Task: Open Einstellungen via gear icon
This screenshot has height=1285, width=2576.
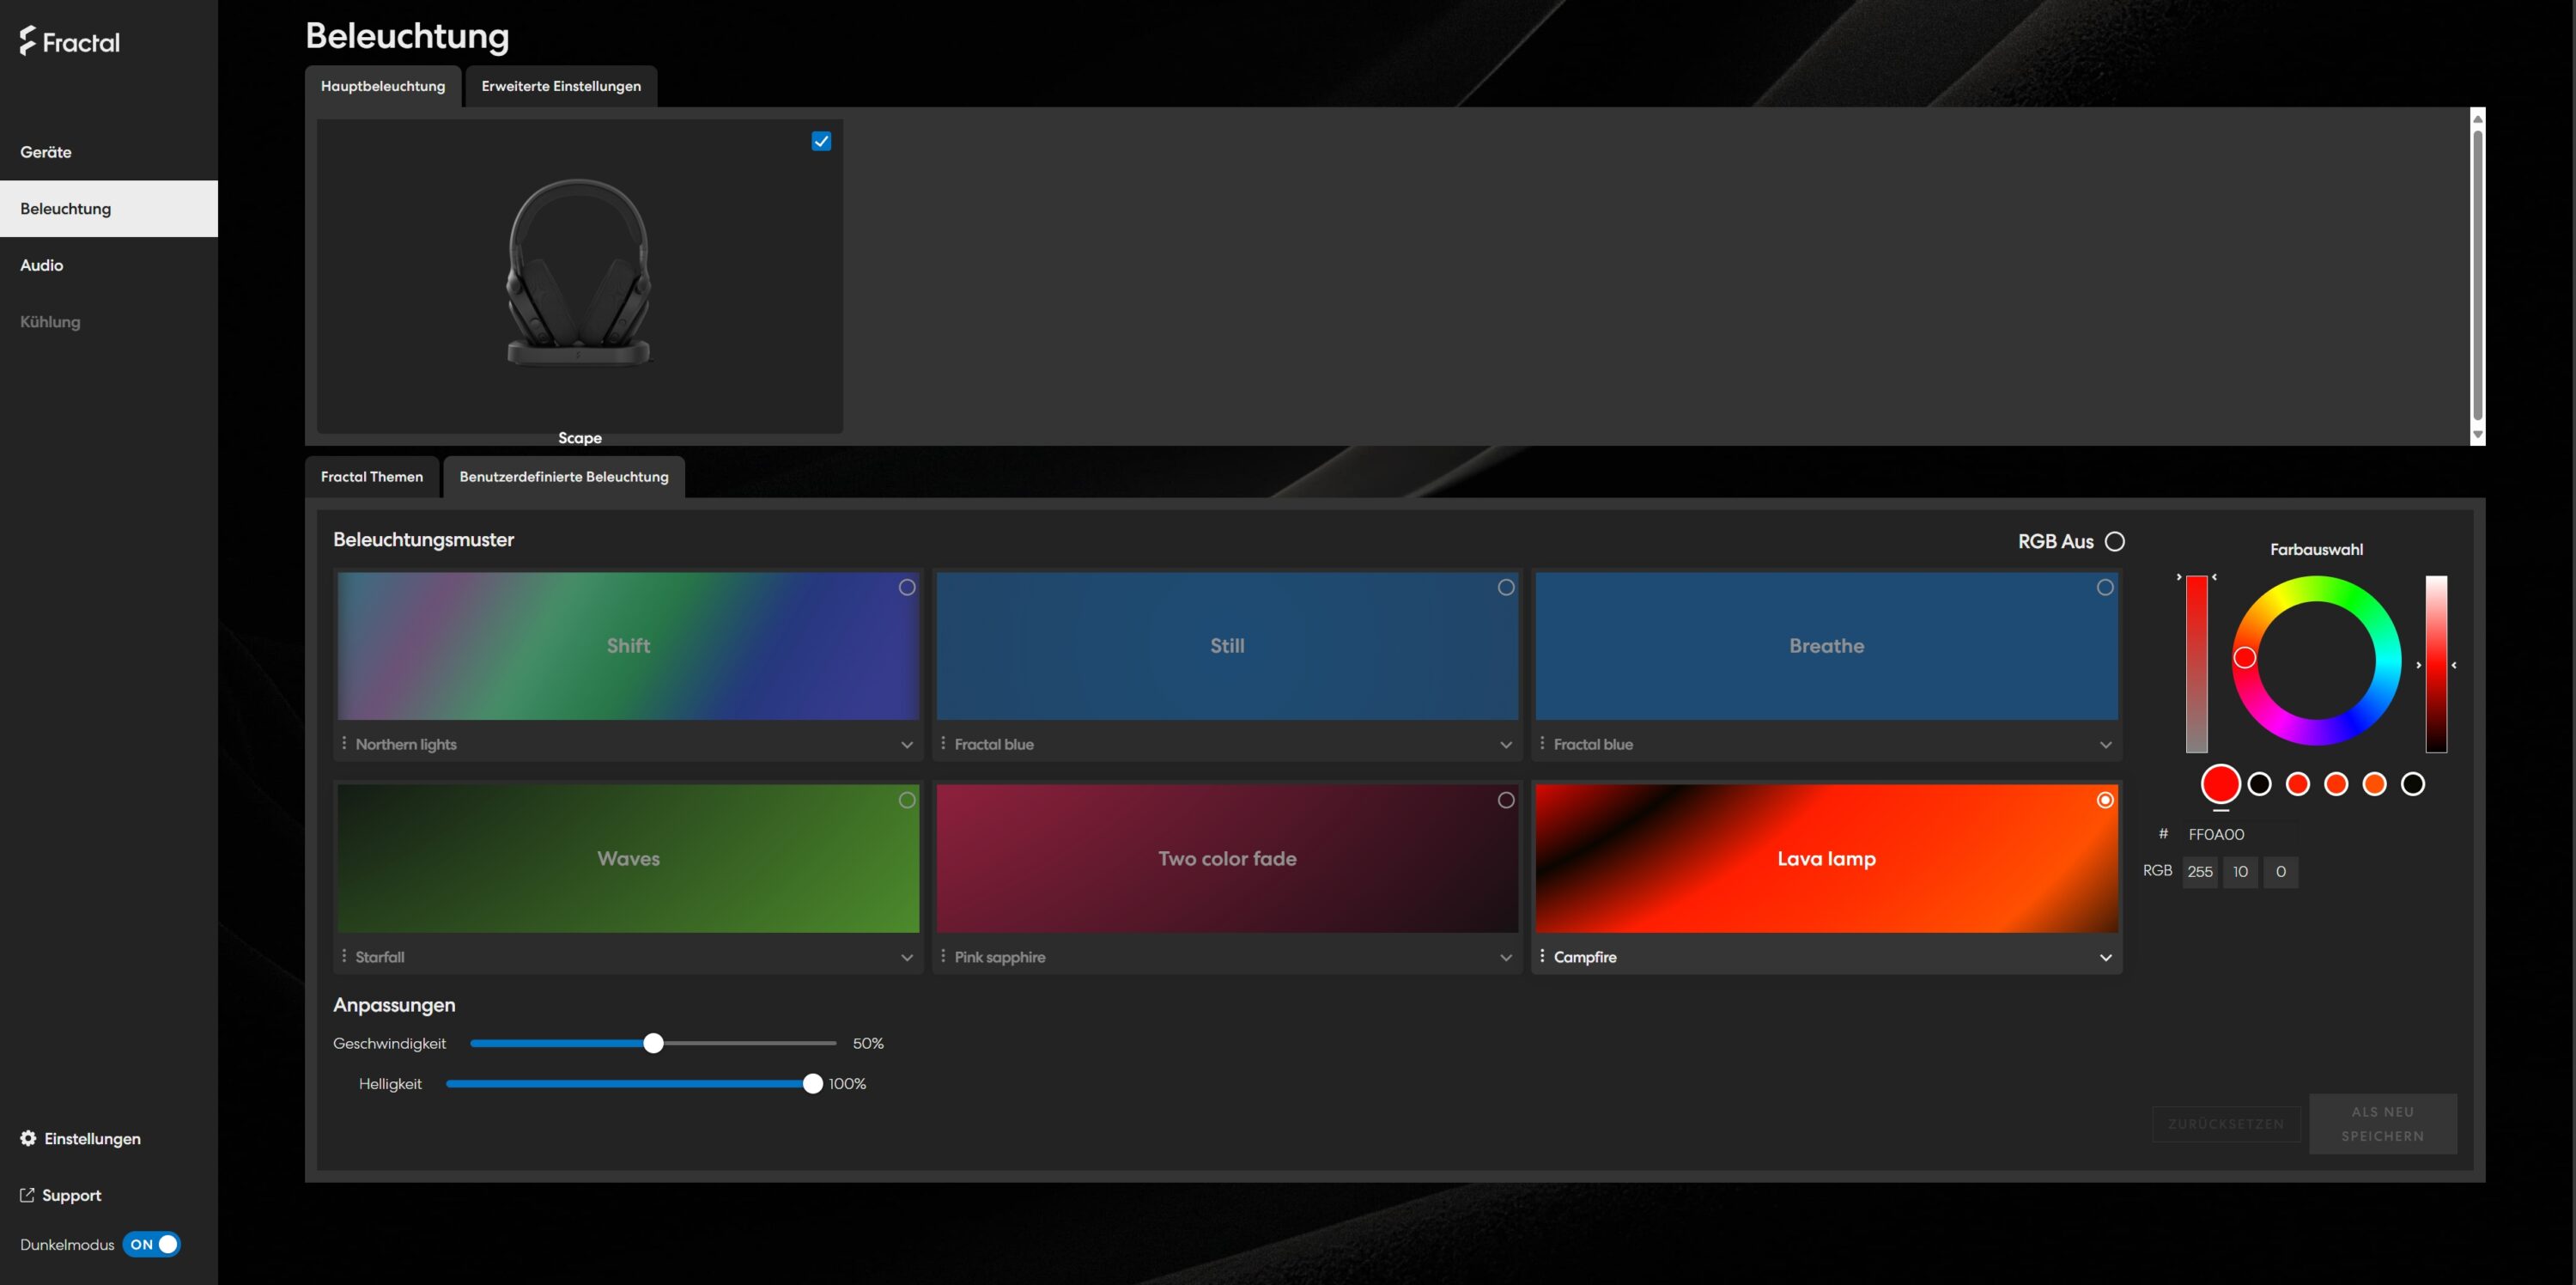Action: tap(28, 1138)
